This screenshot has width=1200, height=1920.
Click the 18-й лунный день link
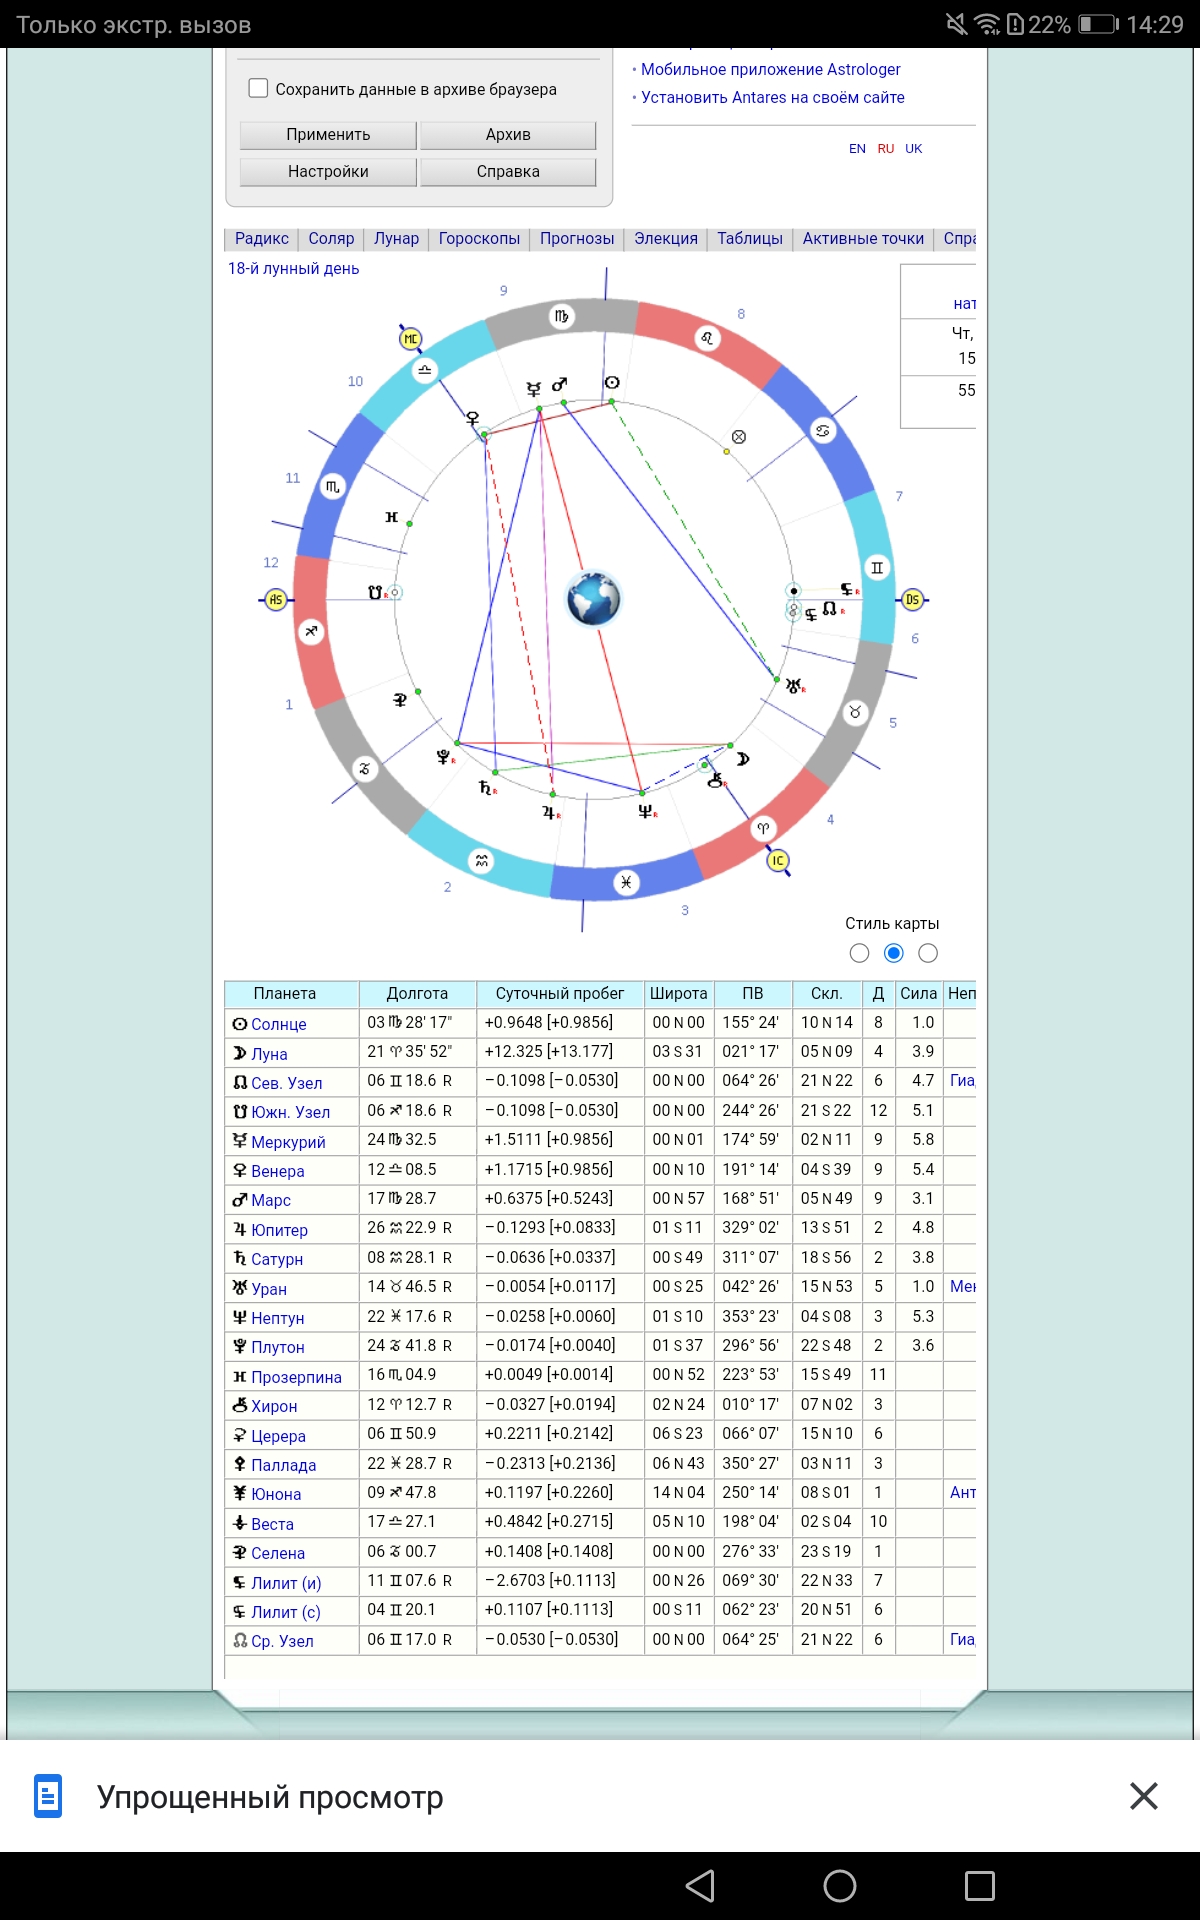coord(293,269)
